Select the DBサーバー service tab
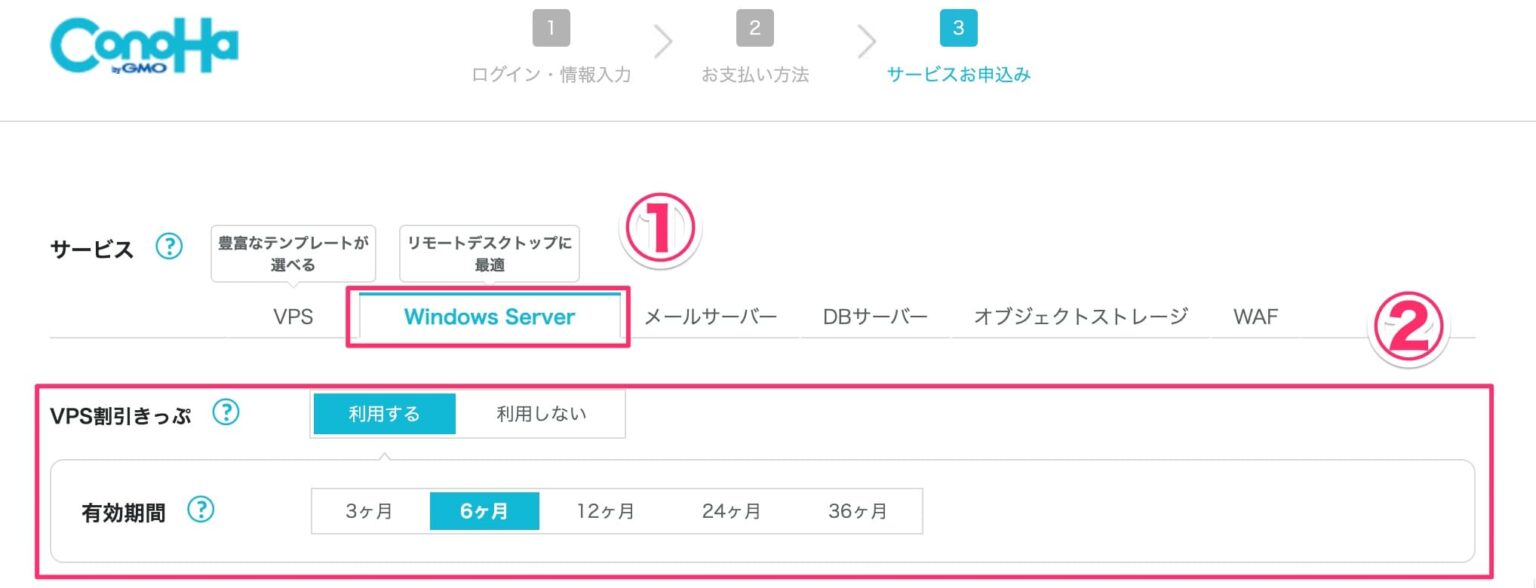The height and width of the screenshot is (588, 1536). pos(875,316)
